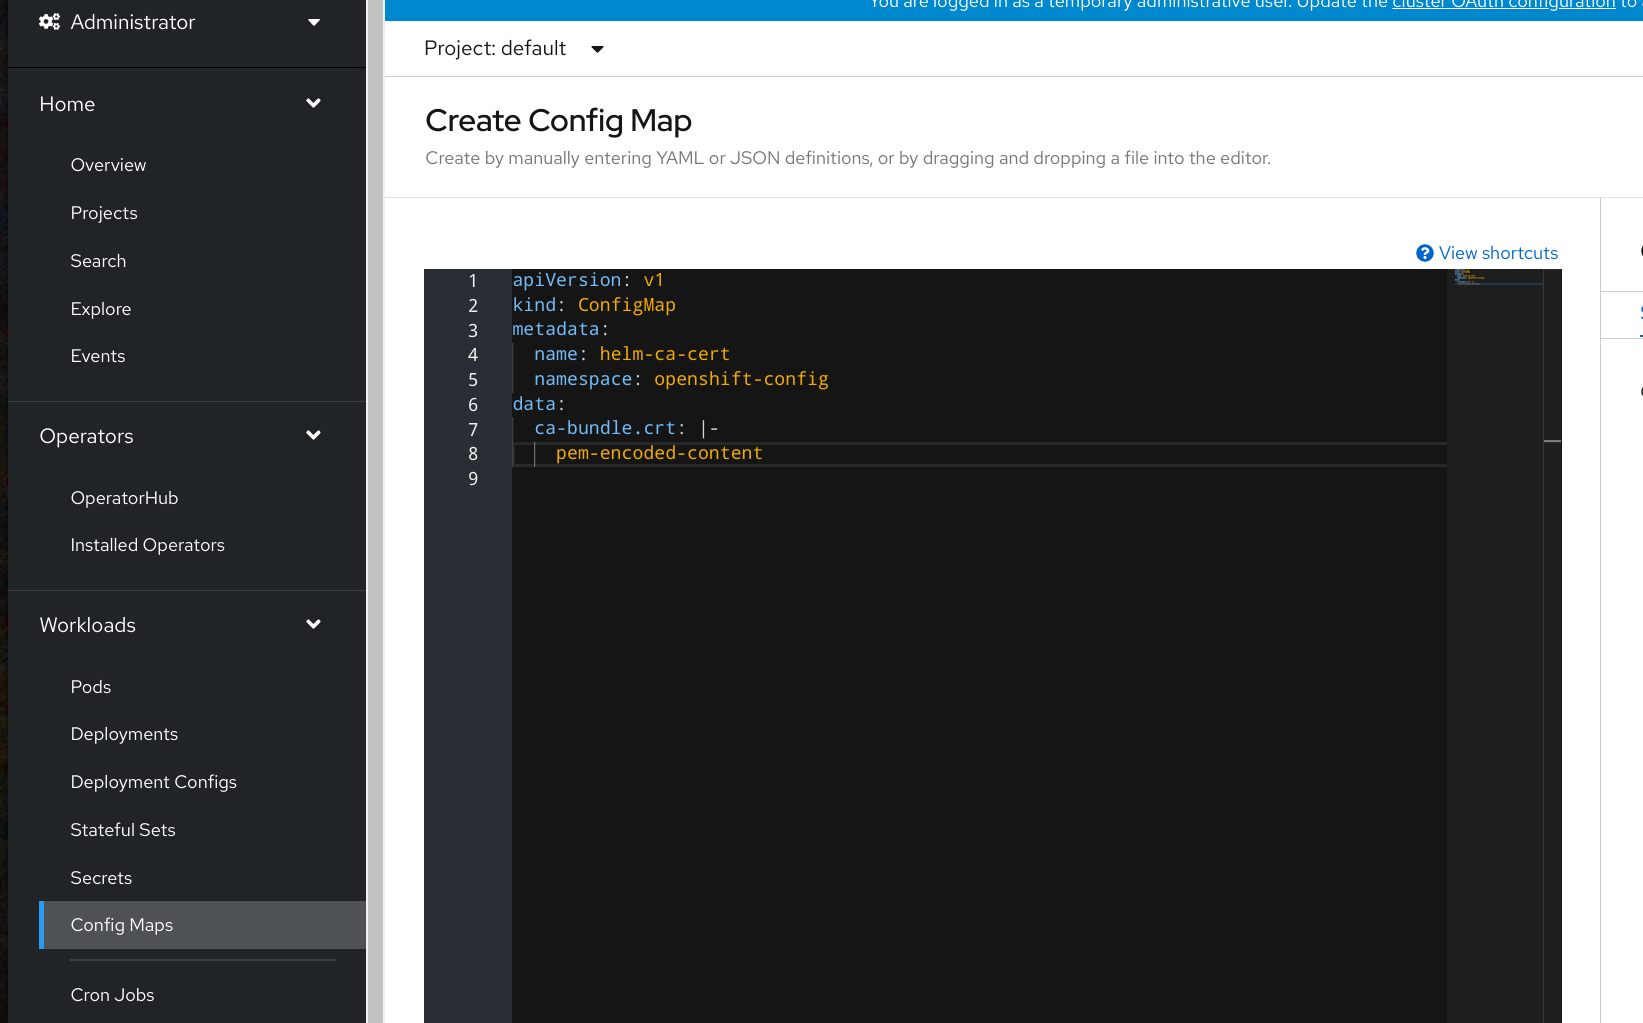Collapse the Home navigation section
1643x1023 pixels.
tap(313, 103)
